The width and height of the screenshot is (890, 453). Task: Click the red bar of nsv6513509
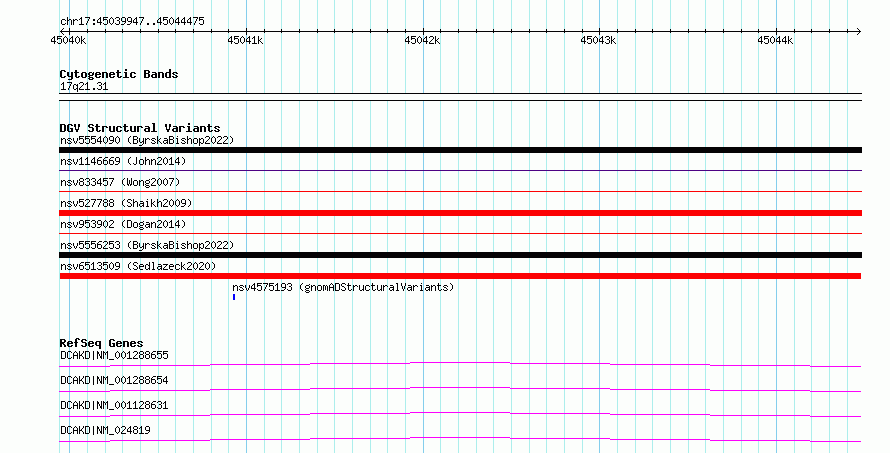460,276
